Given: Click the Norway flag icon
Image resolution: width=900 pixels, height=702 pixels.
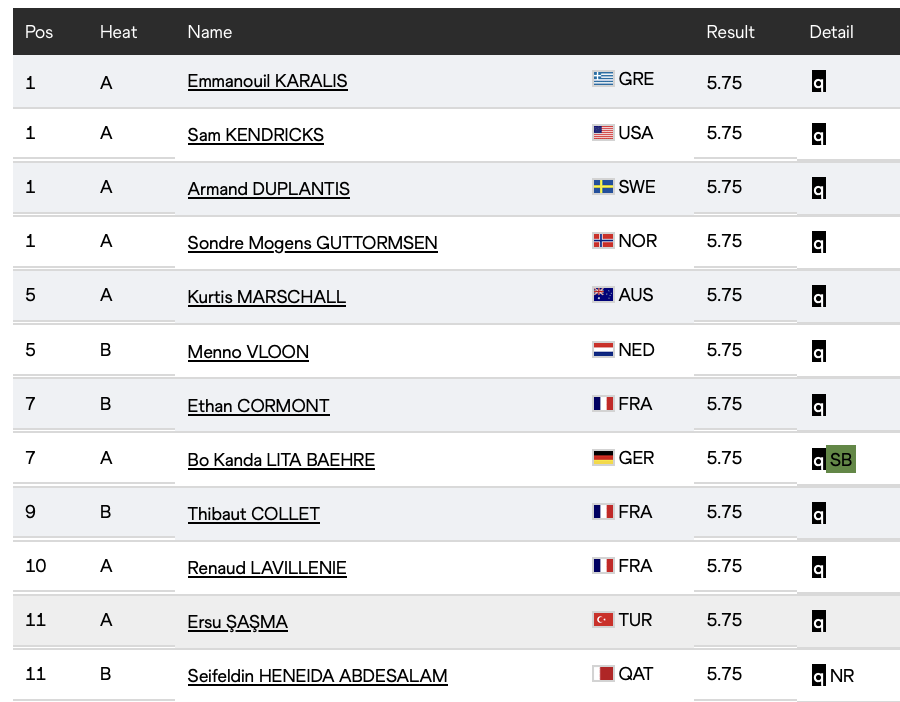Looking at the screenshot, I should point(603,241).
